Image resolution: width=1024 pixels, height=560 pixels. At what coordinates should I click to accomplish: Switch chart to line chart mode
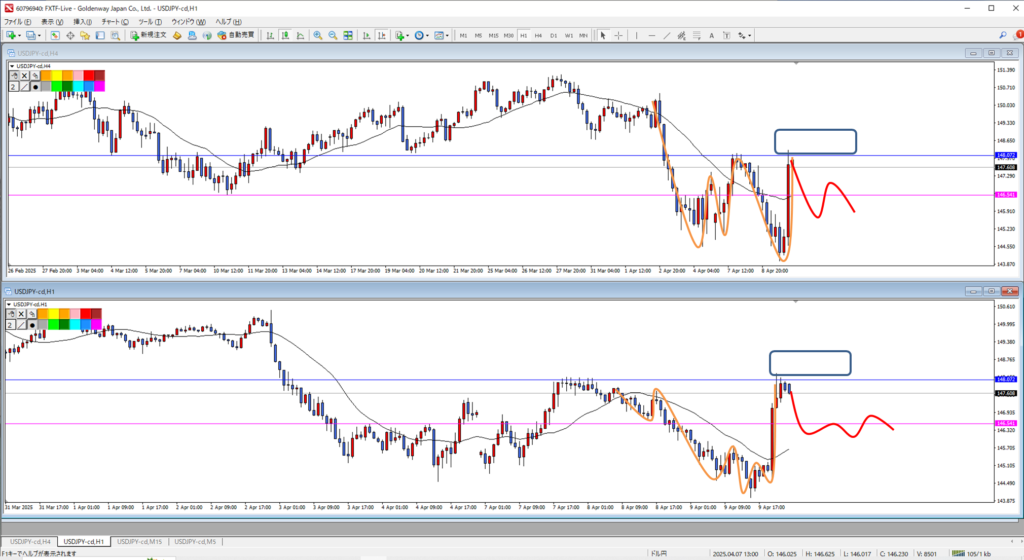[x=300, y=35]
